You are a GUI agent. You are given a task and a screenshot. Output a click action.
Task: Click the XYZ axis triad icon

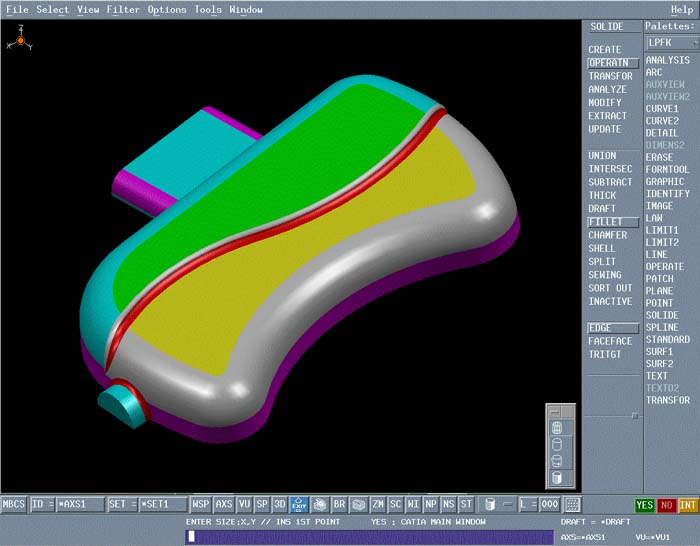click(19, 42)
